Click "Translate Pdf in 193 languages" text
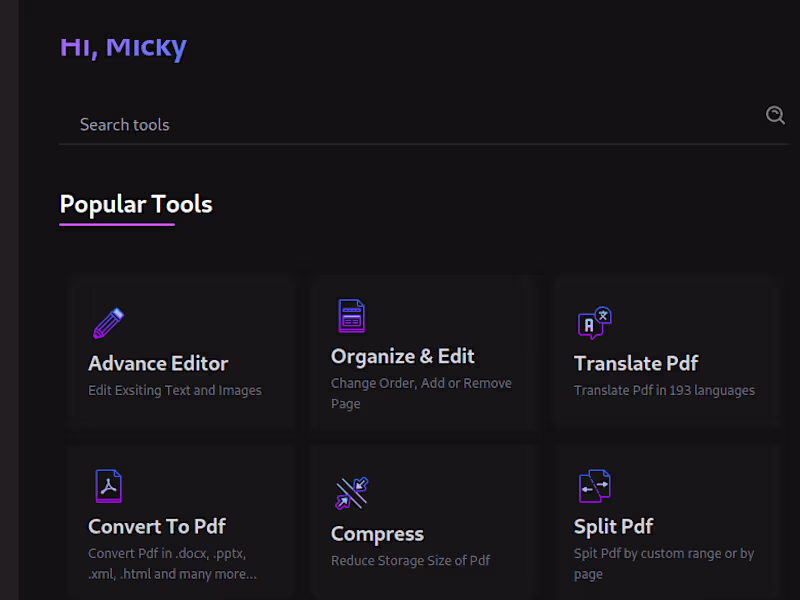This screenshot has height=600, width=800. coord(664,390)
